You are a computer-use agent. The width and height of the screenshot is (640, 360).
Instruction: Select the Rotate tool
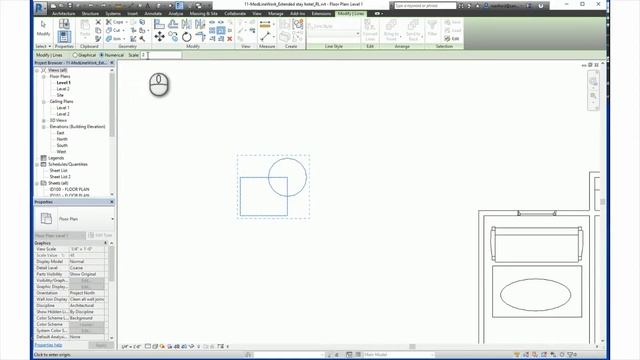coord(187,37)
